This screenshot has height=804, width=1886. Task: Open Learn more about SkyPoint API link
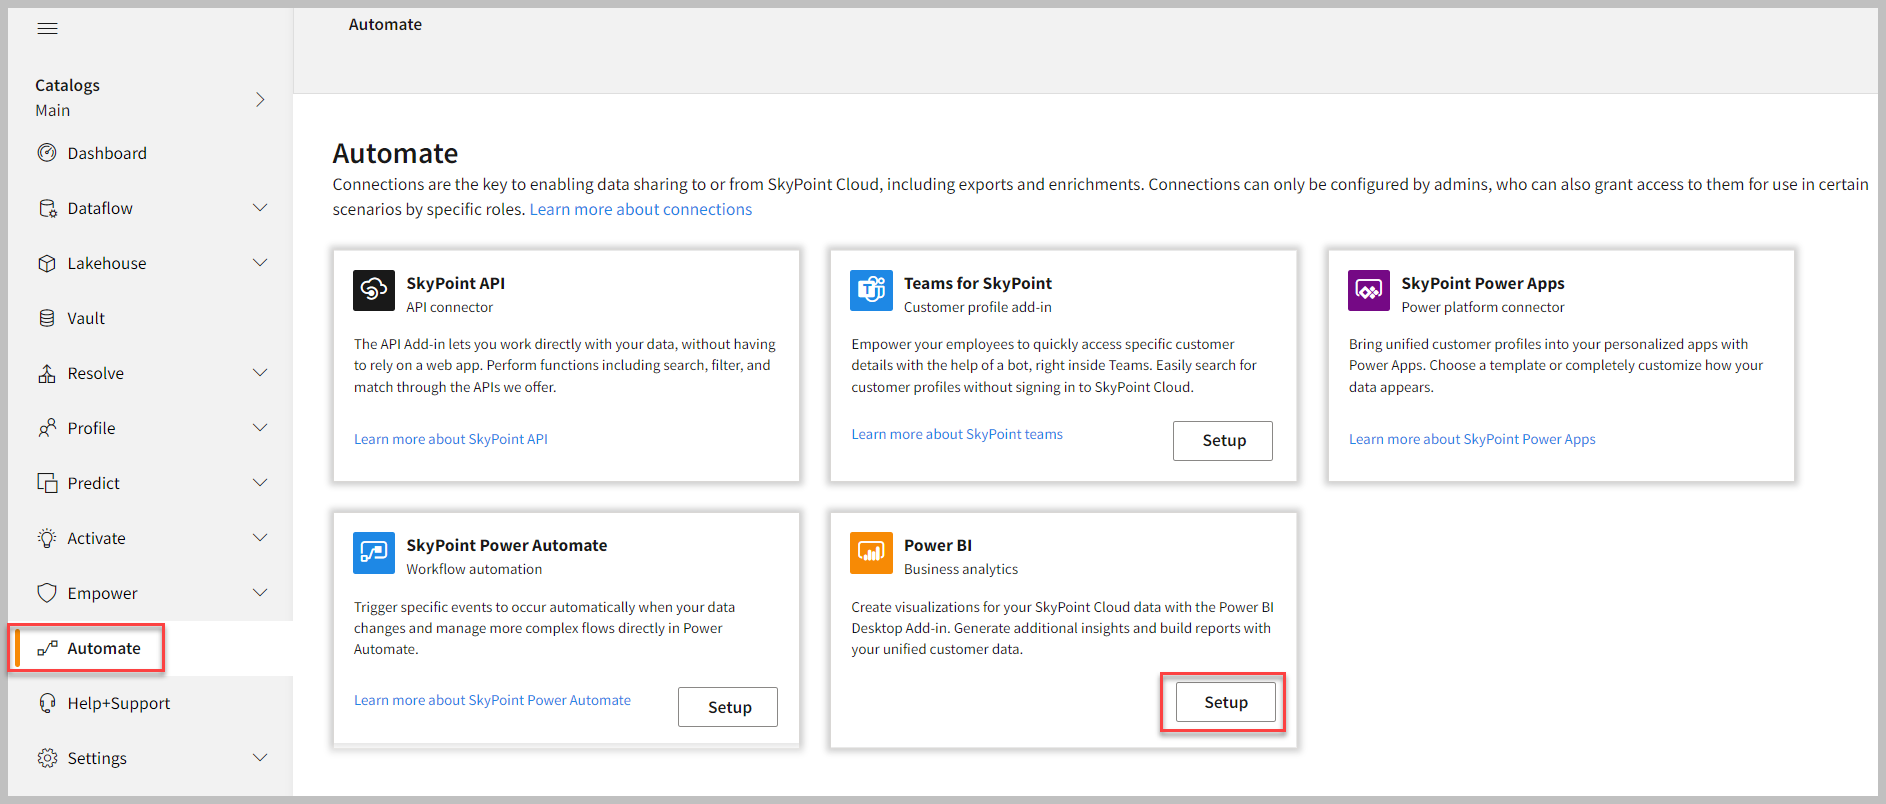tap(451, 439)
